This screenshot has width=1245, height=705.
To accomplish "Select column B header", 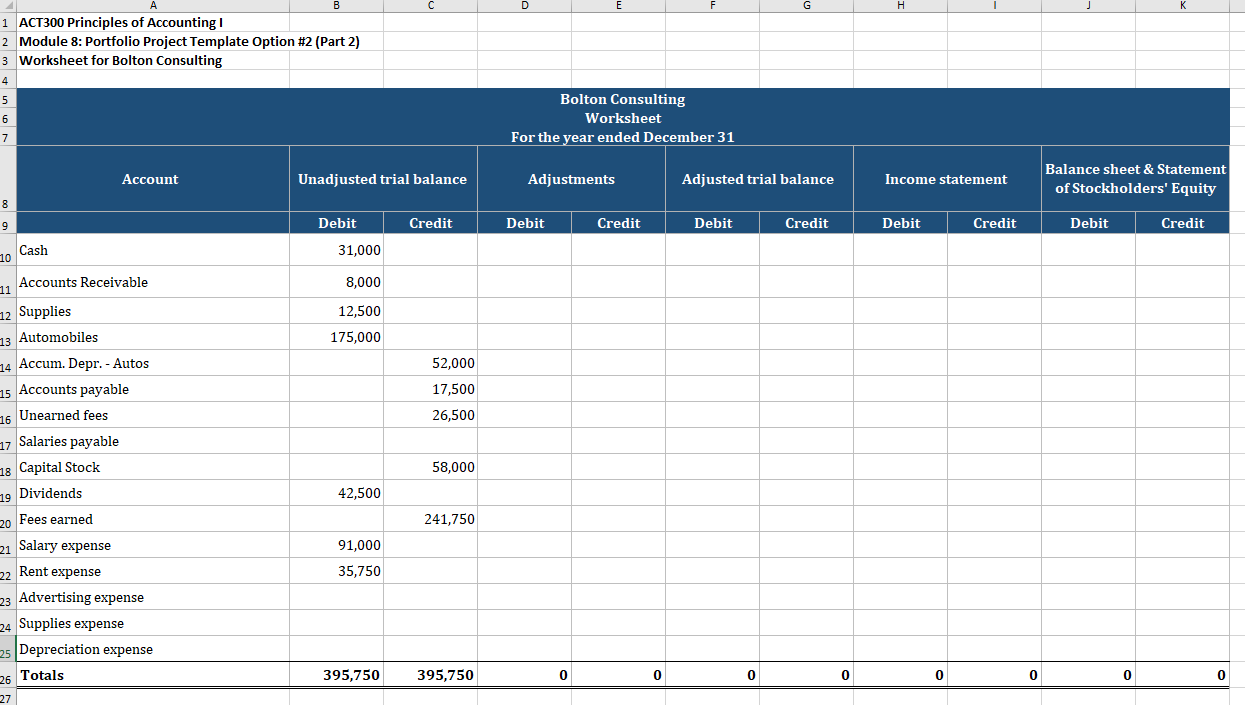I will pyautogui.click(x=336, y=5).
